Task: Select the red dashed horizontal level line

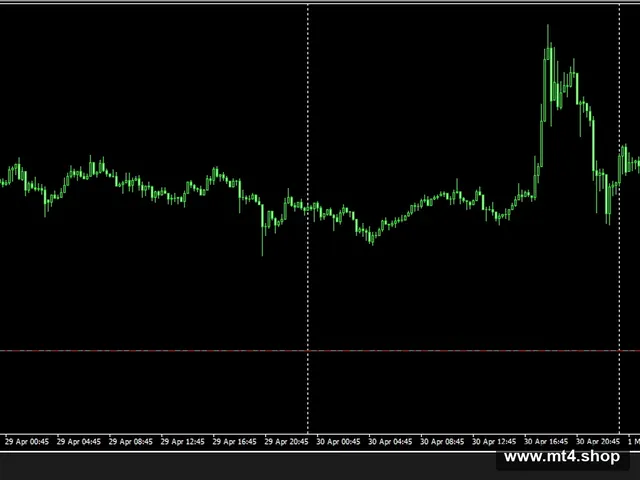Action: [x=320, y=350]
